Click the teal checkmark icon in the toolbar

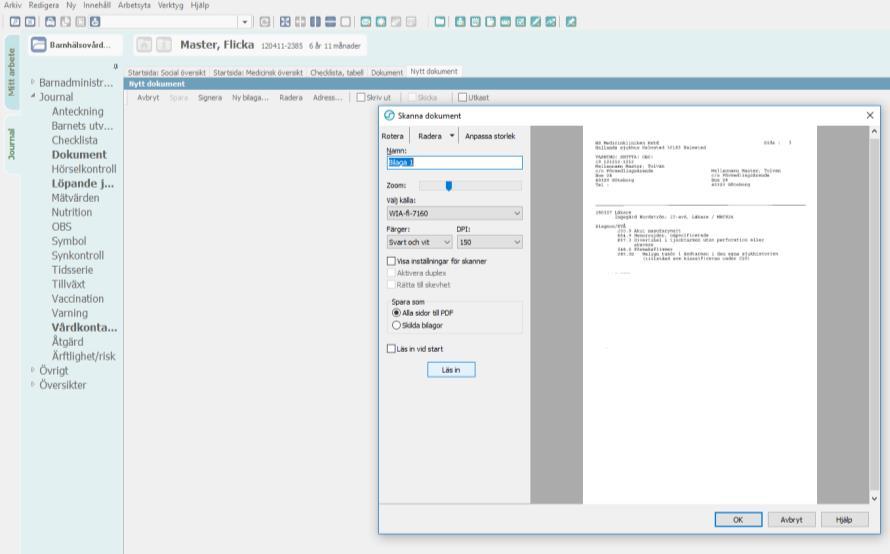click(x=520, y=22)
